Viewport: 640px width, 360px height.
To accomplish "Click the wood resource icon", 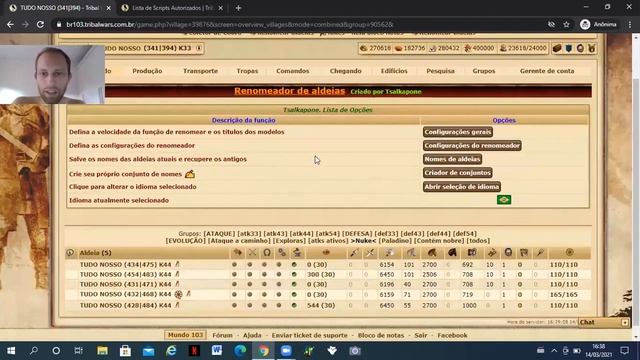I will coord(364,48).
